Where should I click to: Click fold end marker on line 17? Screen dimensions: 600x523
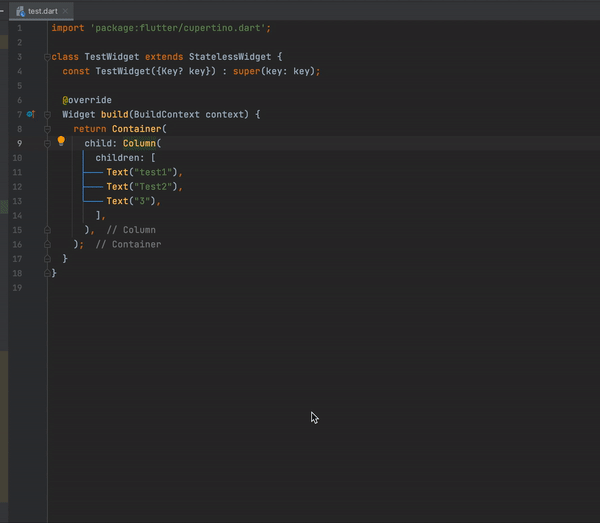point(47,259)
